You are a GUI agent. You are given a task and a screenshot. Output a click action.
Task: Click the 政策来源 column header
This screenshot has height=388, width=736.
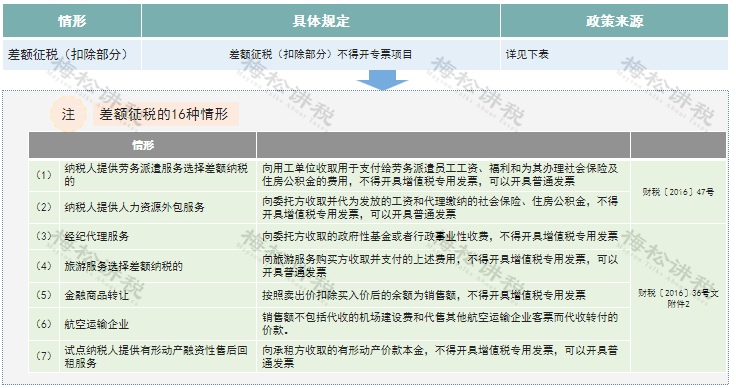[614, 21]
